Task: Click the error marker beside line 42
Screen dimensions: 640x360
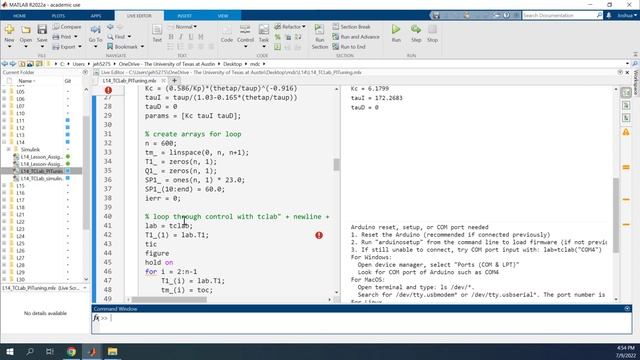Action: [319, 235]
